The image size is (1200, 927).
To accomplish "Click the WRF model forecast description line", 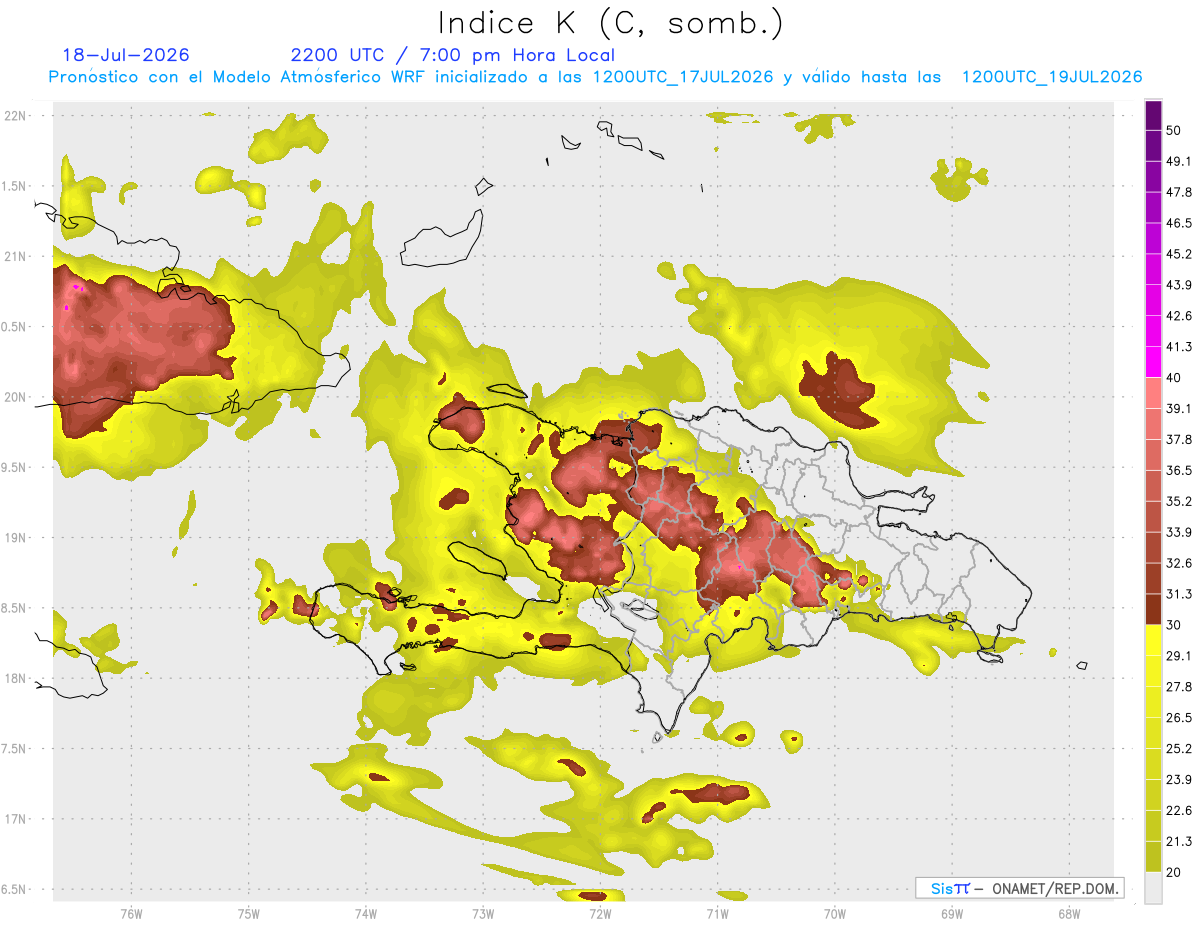I will coord(595,77).
